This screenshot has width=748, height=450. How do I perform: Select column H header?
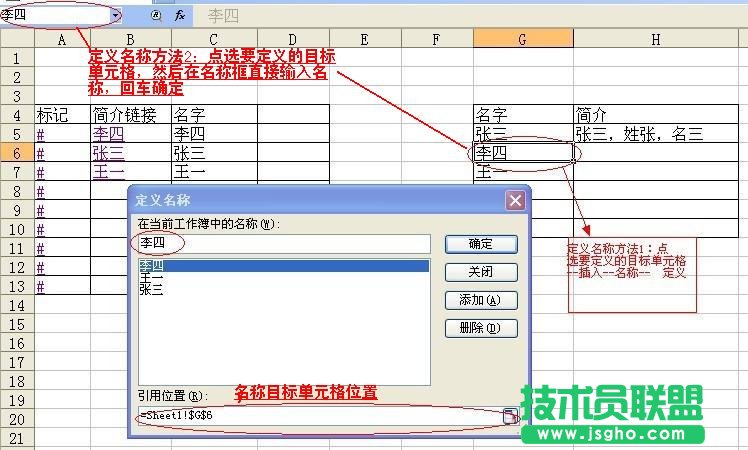(x=656, y=39)
